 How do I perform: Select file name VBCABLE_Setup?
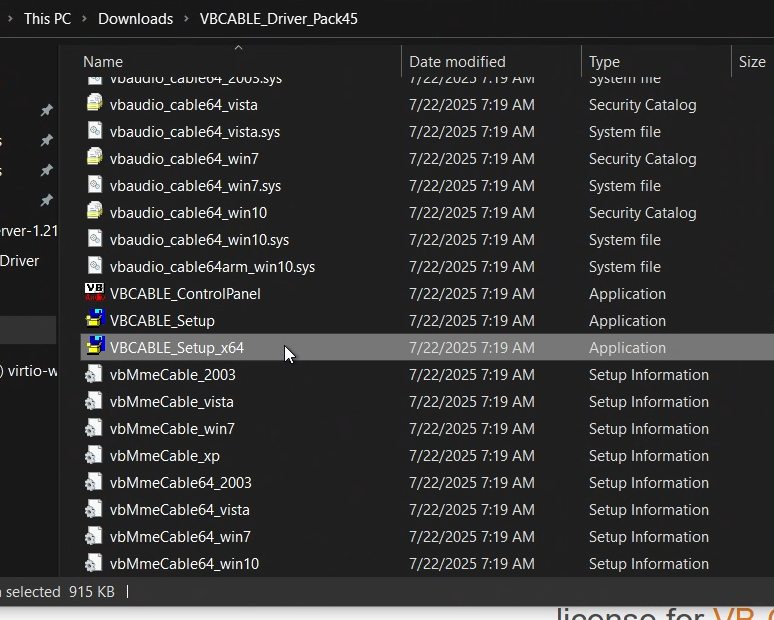pyautogui.click(x=162, y=321)
